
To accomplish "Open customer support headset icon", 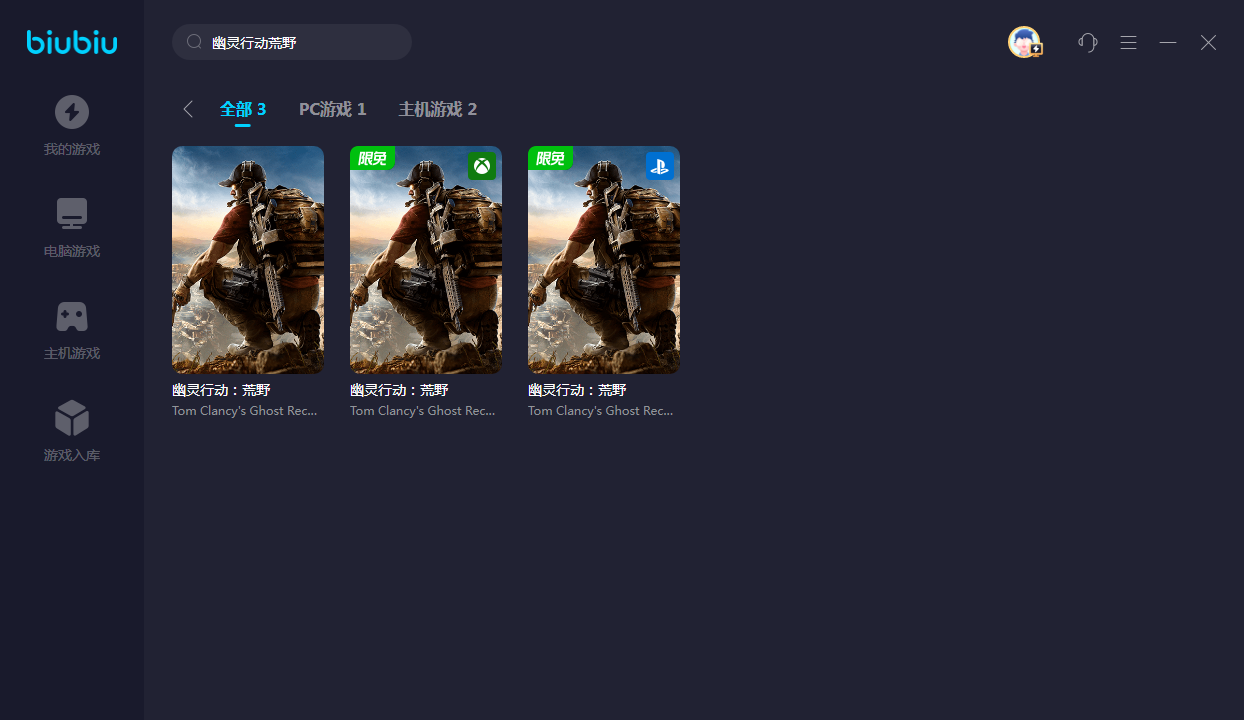I will click(x=1088, y=42).
